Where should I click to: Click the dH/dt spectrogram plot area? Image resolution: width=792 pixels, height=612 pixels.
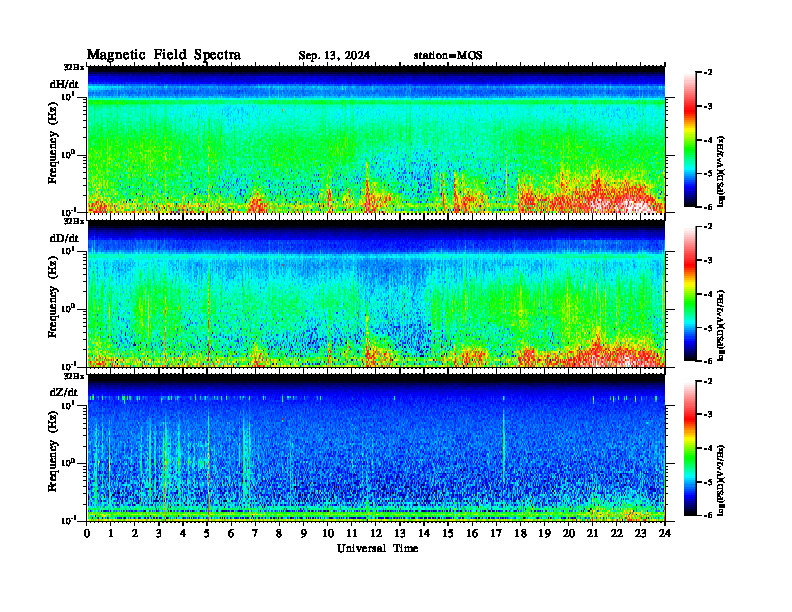[x=376, y=139]
